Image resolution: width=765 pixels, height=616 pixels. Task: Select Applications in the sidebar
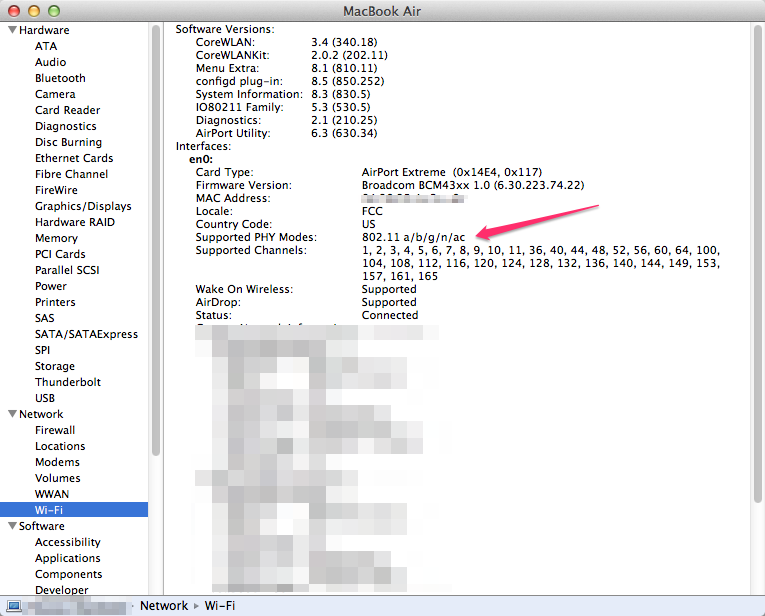click(68, 558)
